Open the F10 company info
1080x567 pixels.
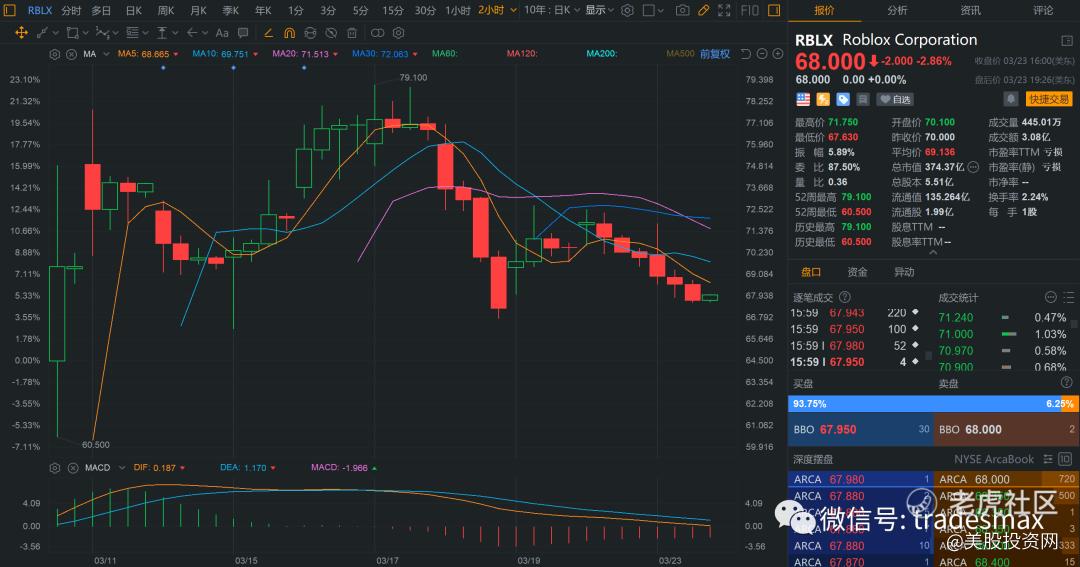click(x=749, y=10)
